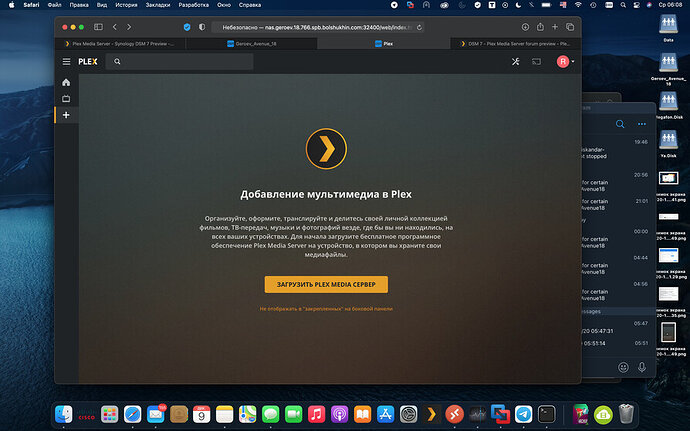Go back in Safari
This screenshot has height=431, width=690.
pyautogui.click(x=115, y=27)
